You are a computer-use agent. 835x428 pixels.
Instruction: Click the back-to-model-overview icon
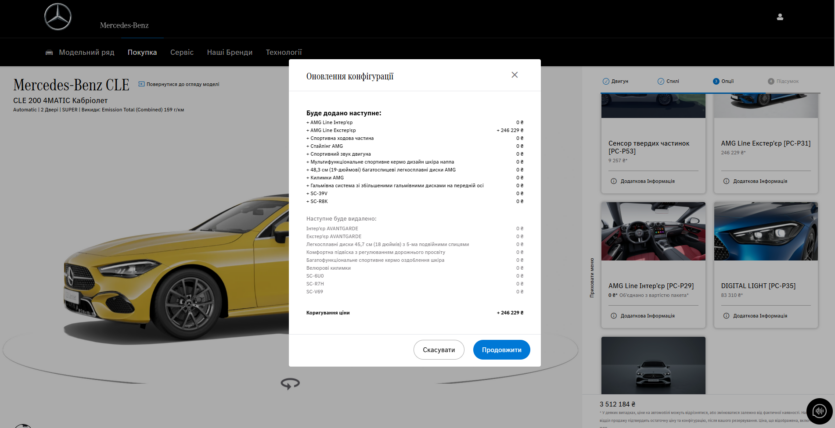141,84
